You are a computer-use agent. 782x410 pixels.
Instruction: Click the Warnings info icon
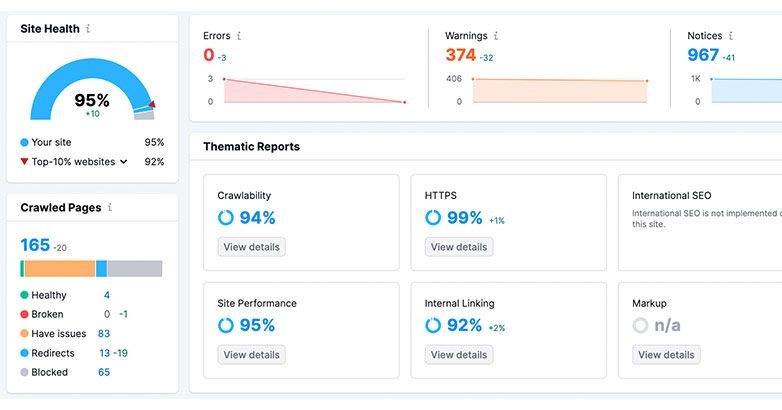point(496,36)
